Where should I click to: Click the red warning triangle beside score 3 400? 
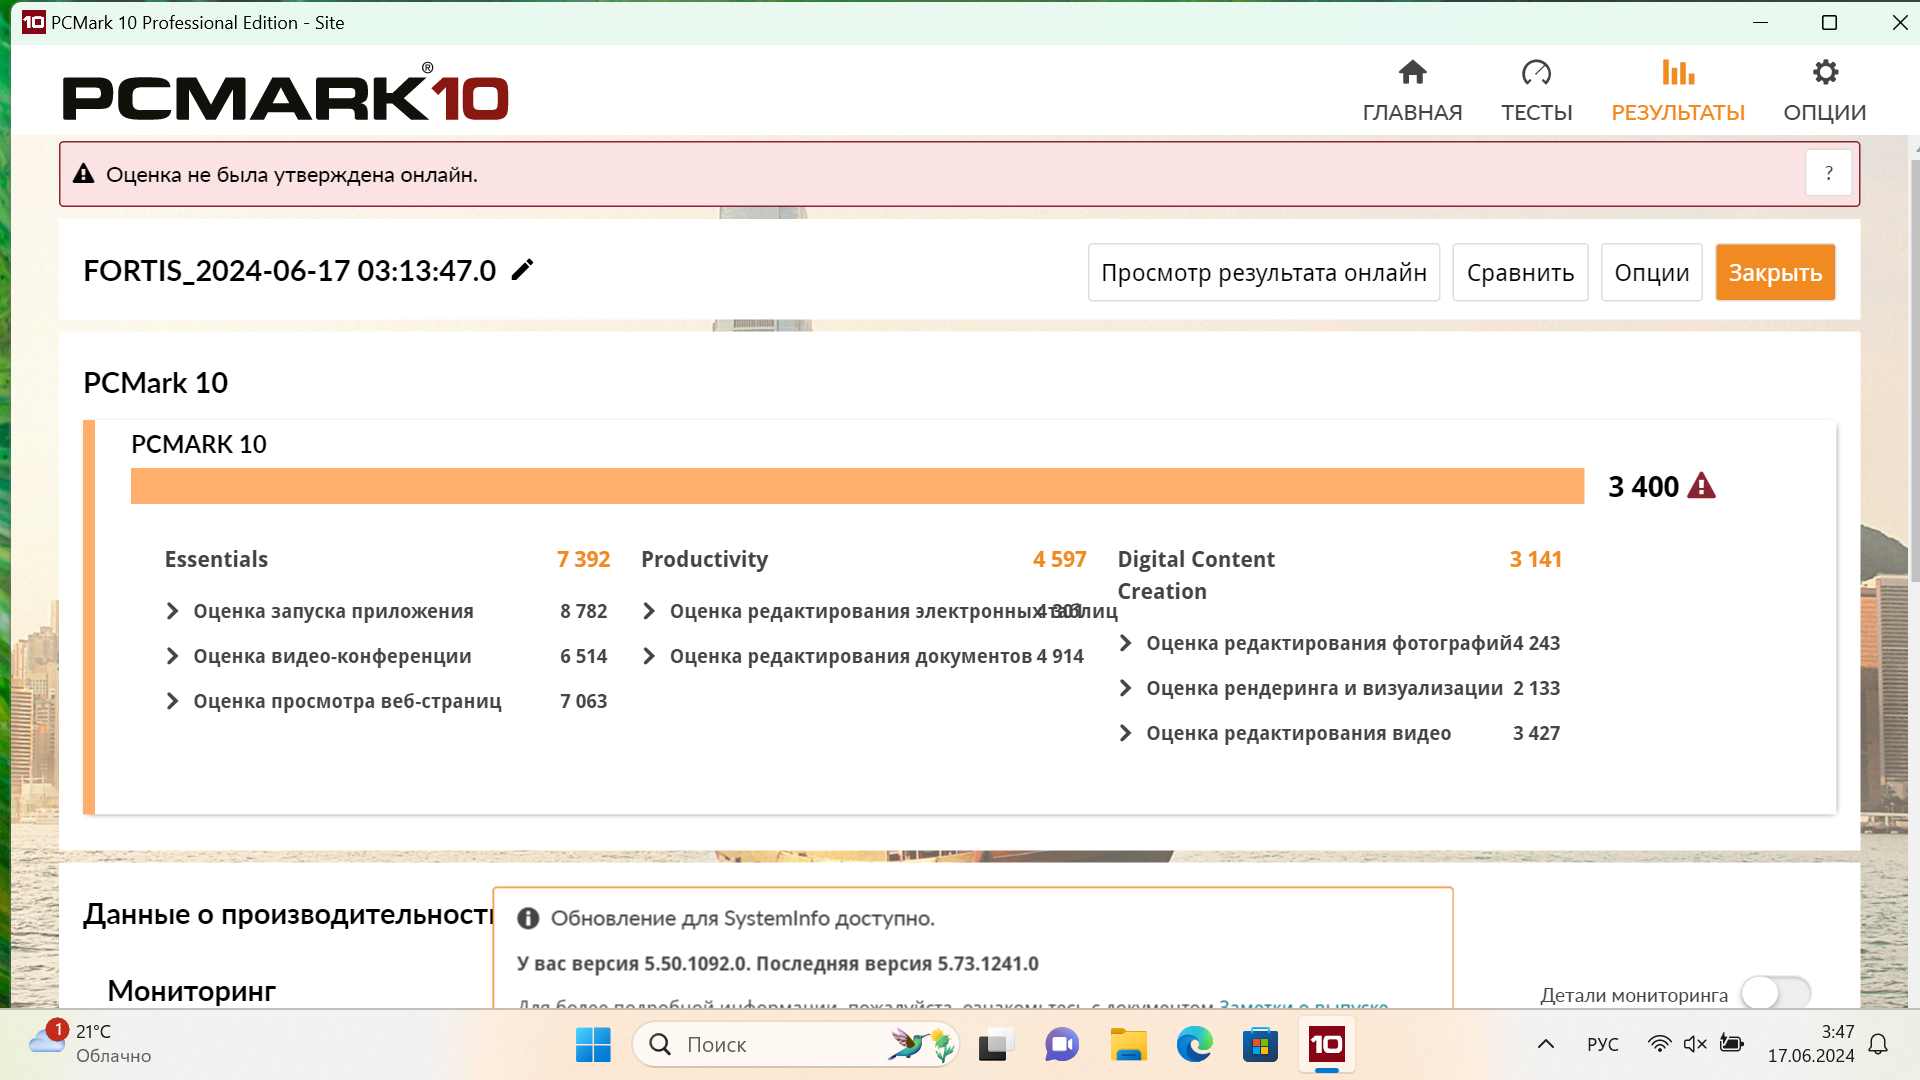[1701, 486]
